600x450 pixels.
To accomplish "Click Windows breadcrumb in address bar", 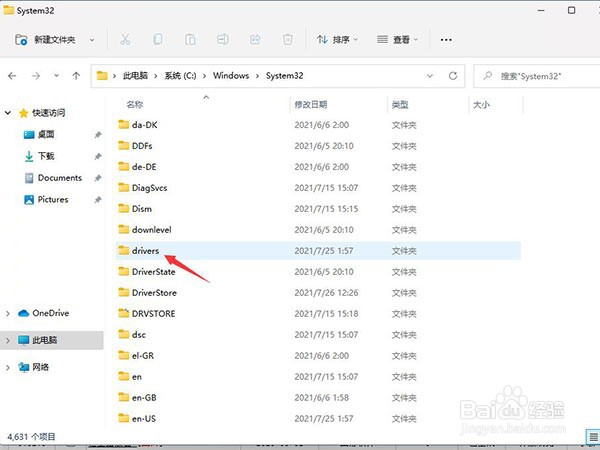I will pos(231,76).
